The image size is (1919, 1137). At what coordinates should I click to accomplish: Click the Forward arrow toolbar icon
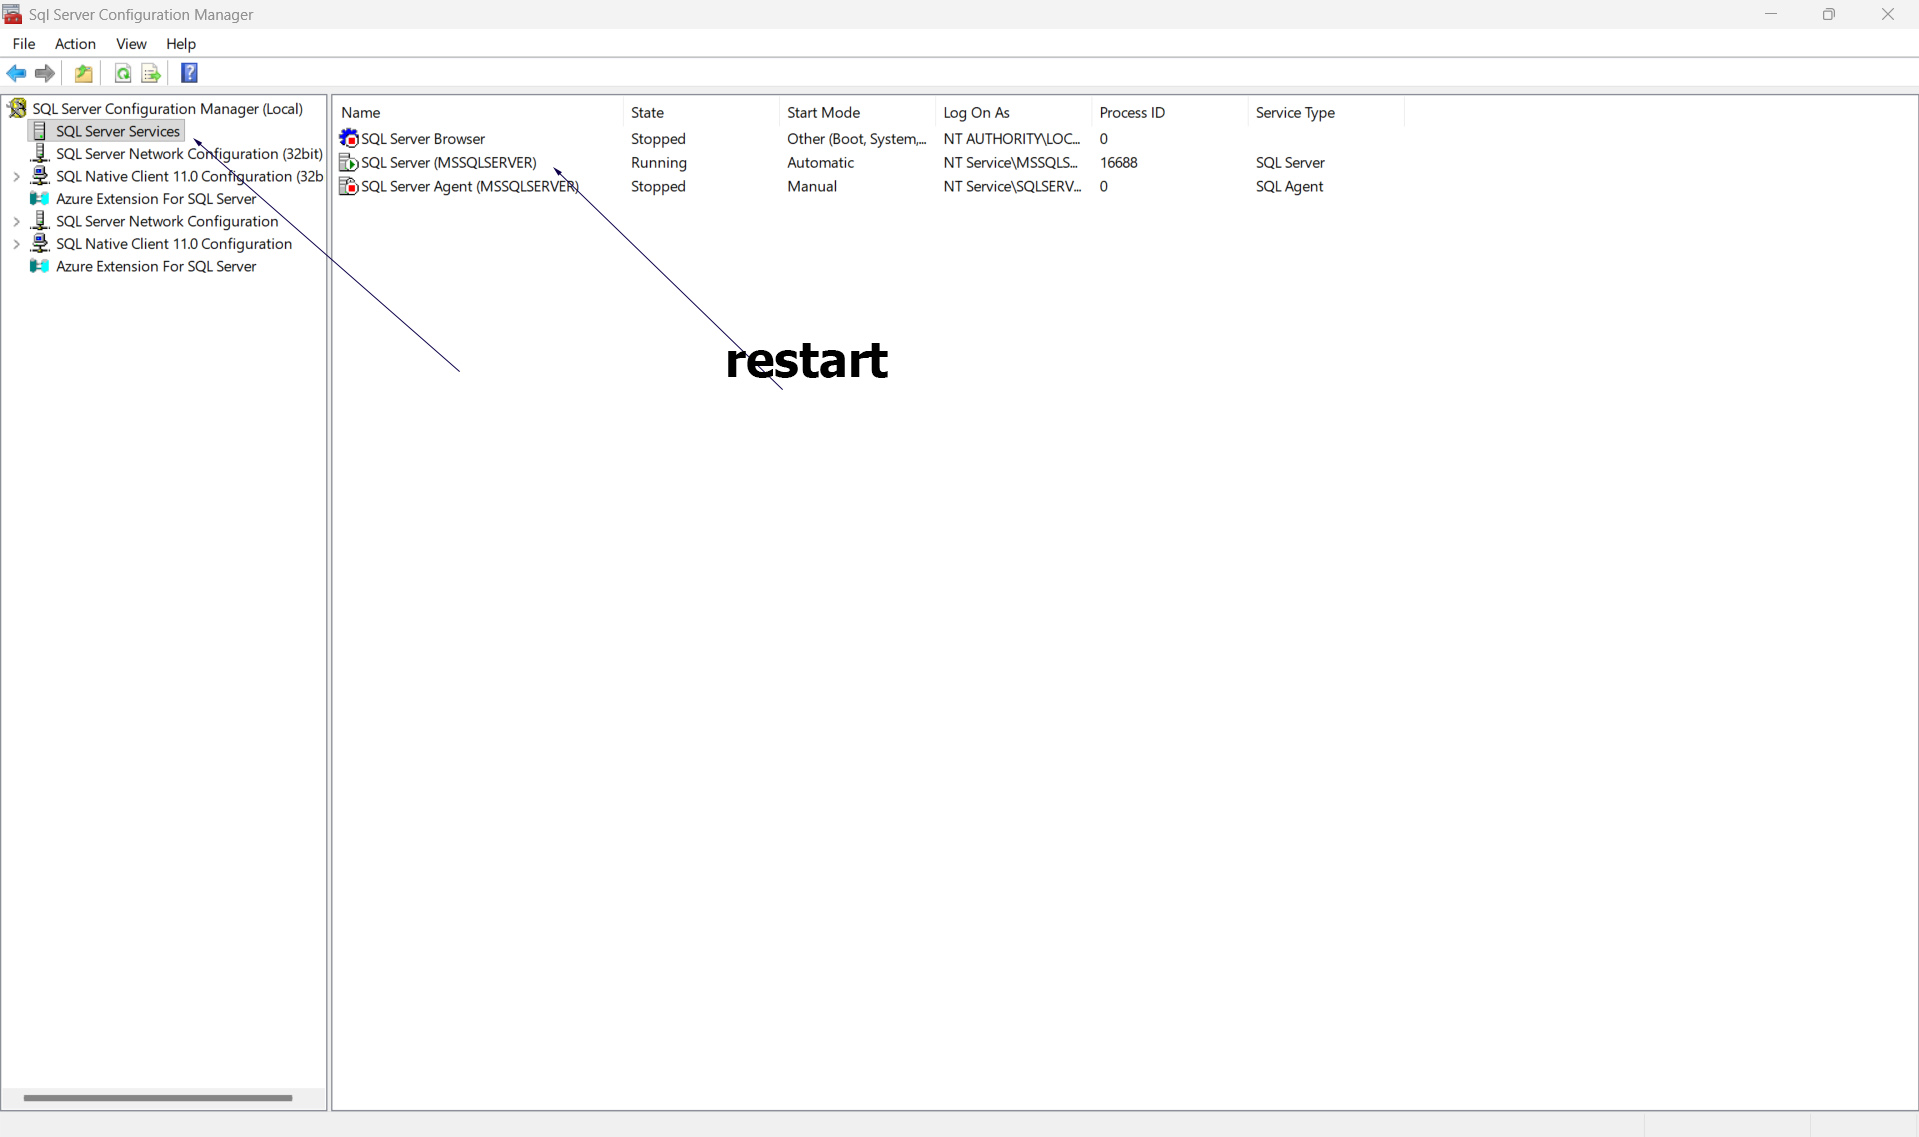point(45,73)
